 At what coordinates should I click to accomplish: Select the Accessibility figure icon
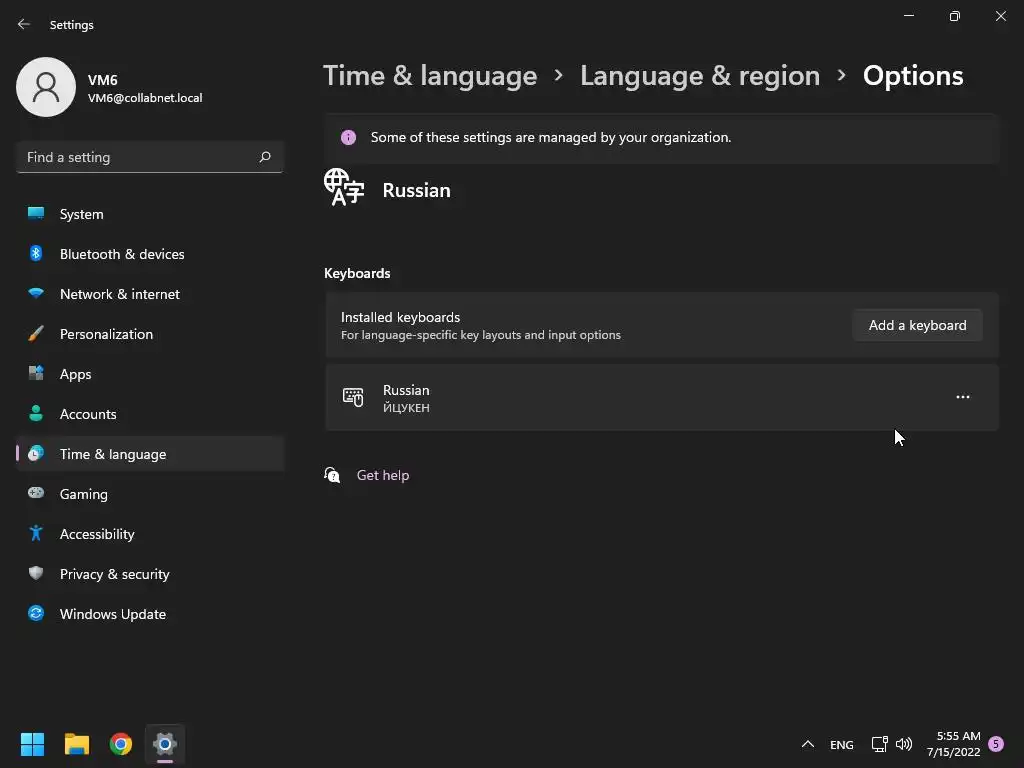(x=36, y=534)
